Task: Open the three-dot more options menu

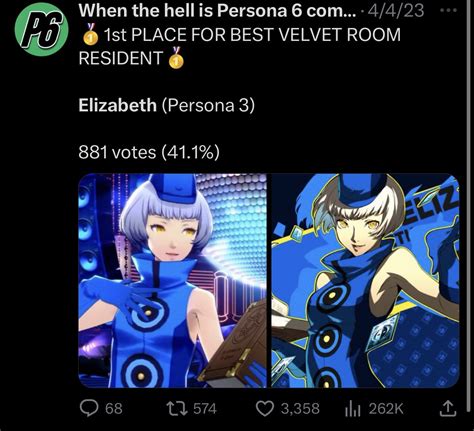Action: click(x=448, y=10)
